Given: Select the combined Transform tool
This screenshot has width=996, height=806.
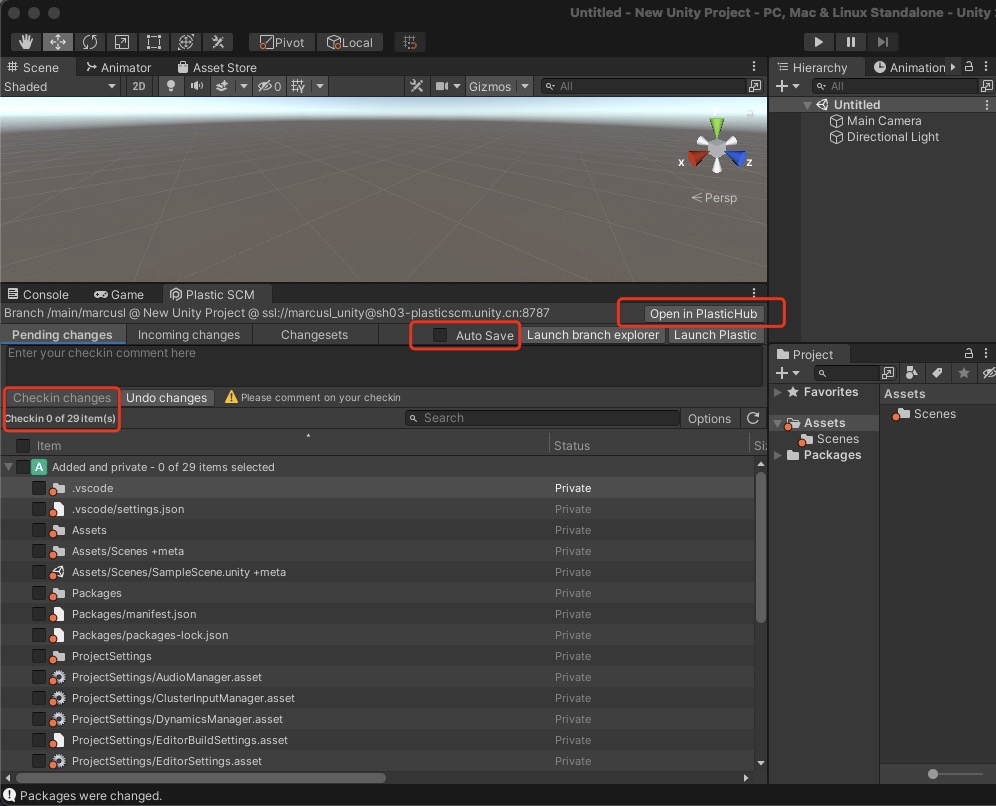Looking at the screenshot, I should point(185,42).
